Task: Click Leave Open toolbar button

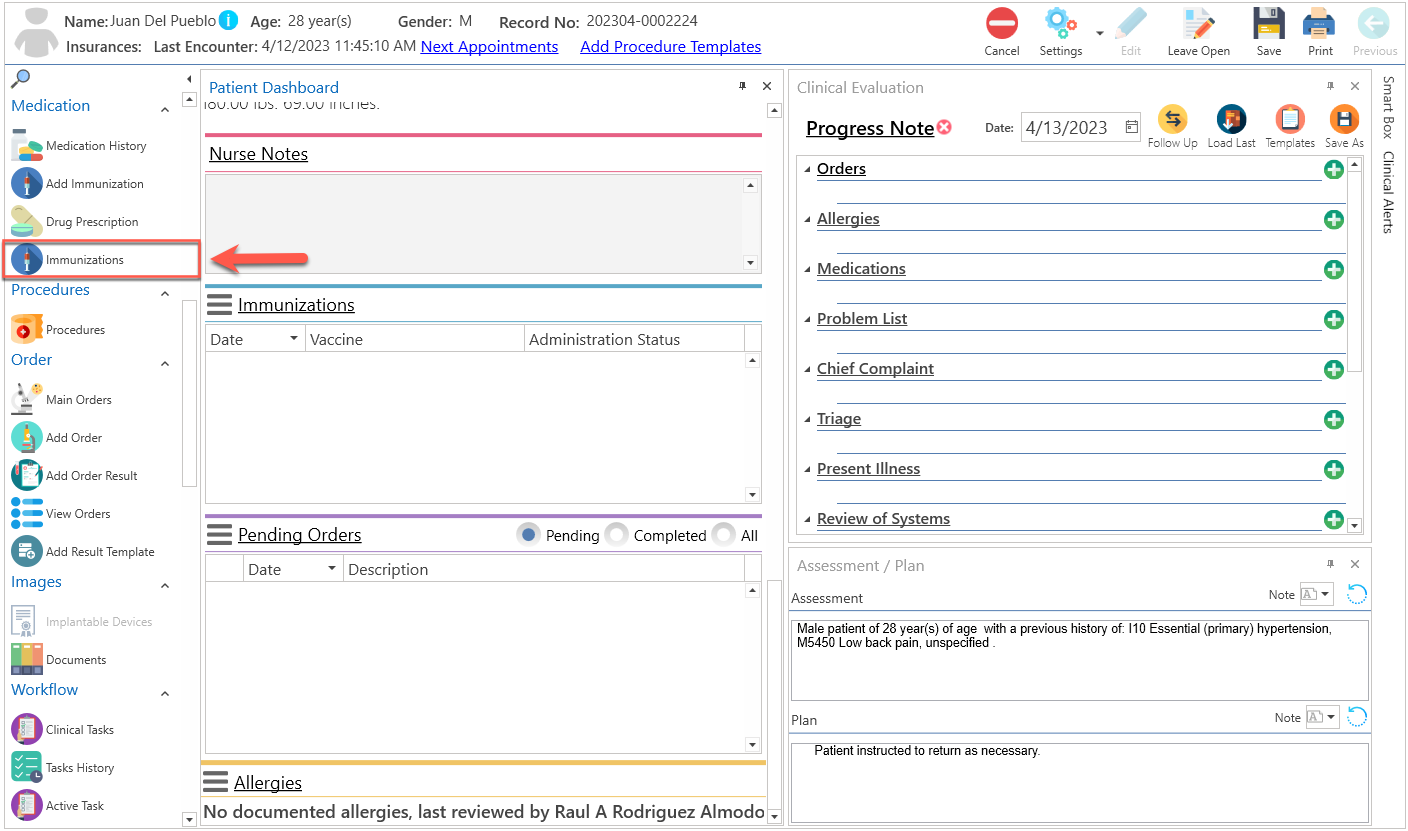Action: pos(1198,32)
